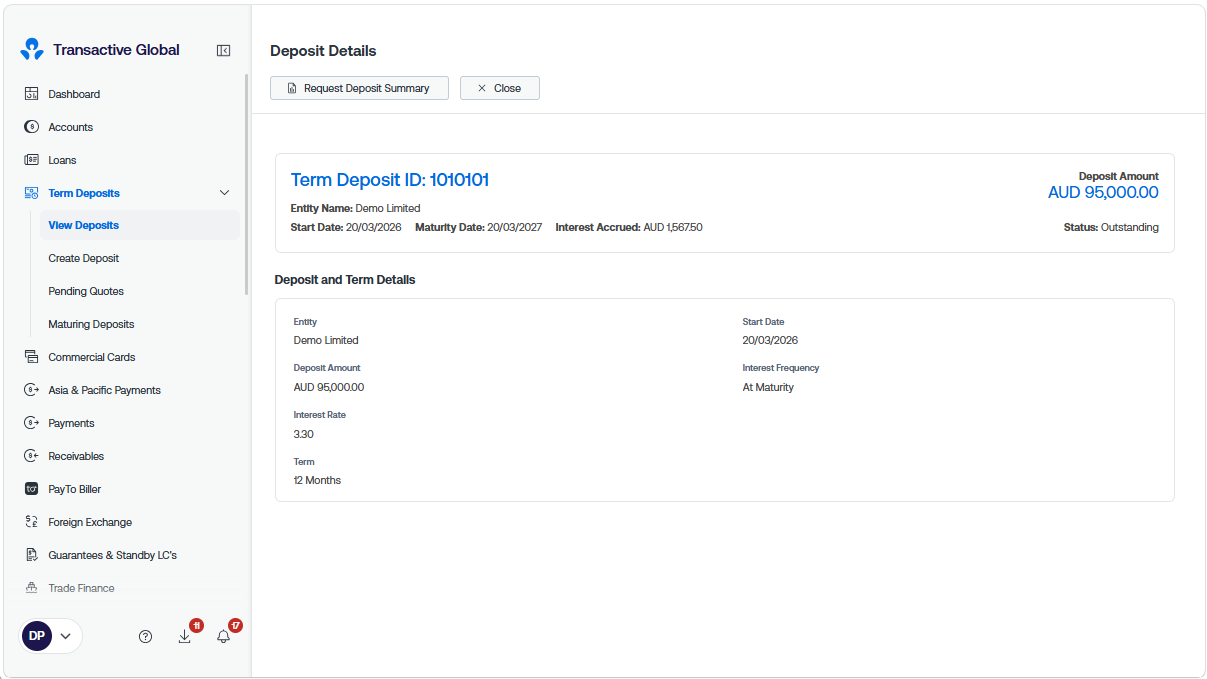Click the Payments icon in sidebar

(x=31, y=423)
